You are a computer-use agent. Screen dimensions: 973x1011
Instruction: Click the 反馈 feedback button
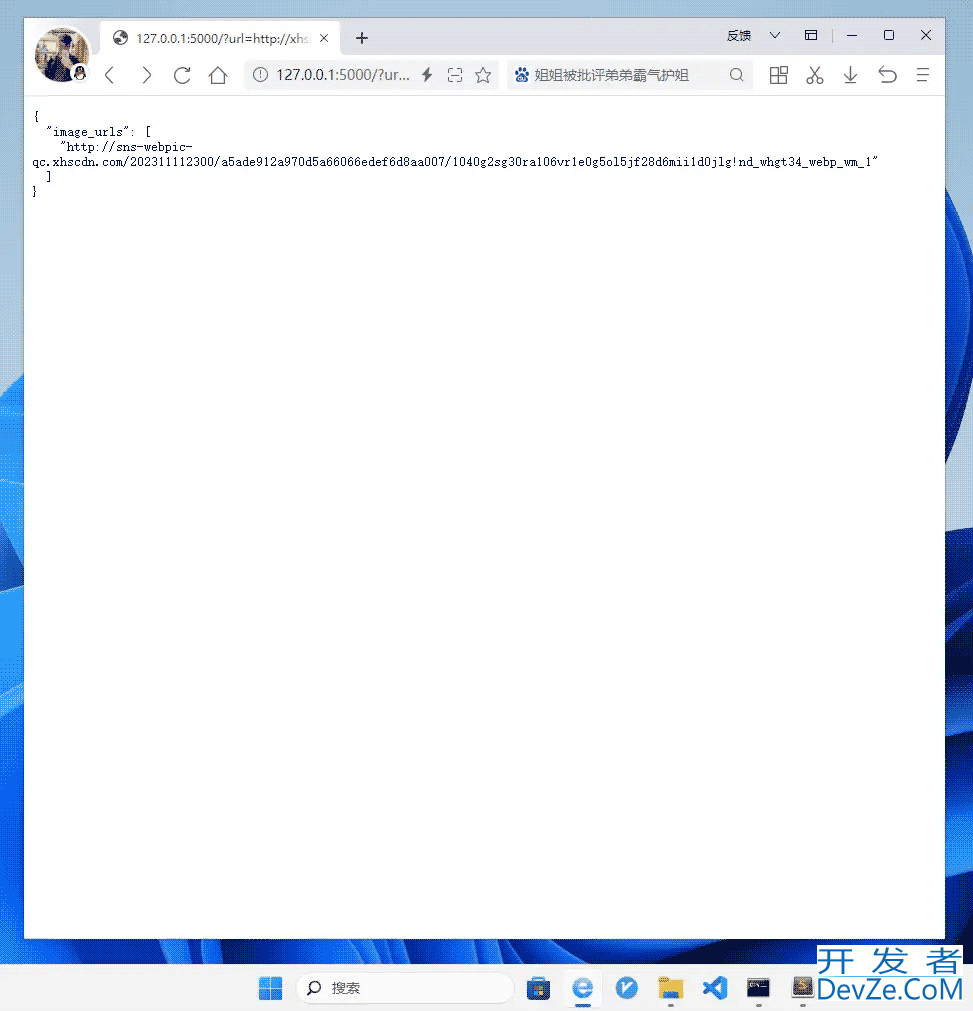pos(739,35)
